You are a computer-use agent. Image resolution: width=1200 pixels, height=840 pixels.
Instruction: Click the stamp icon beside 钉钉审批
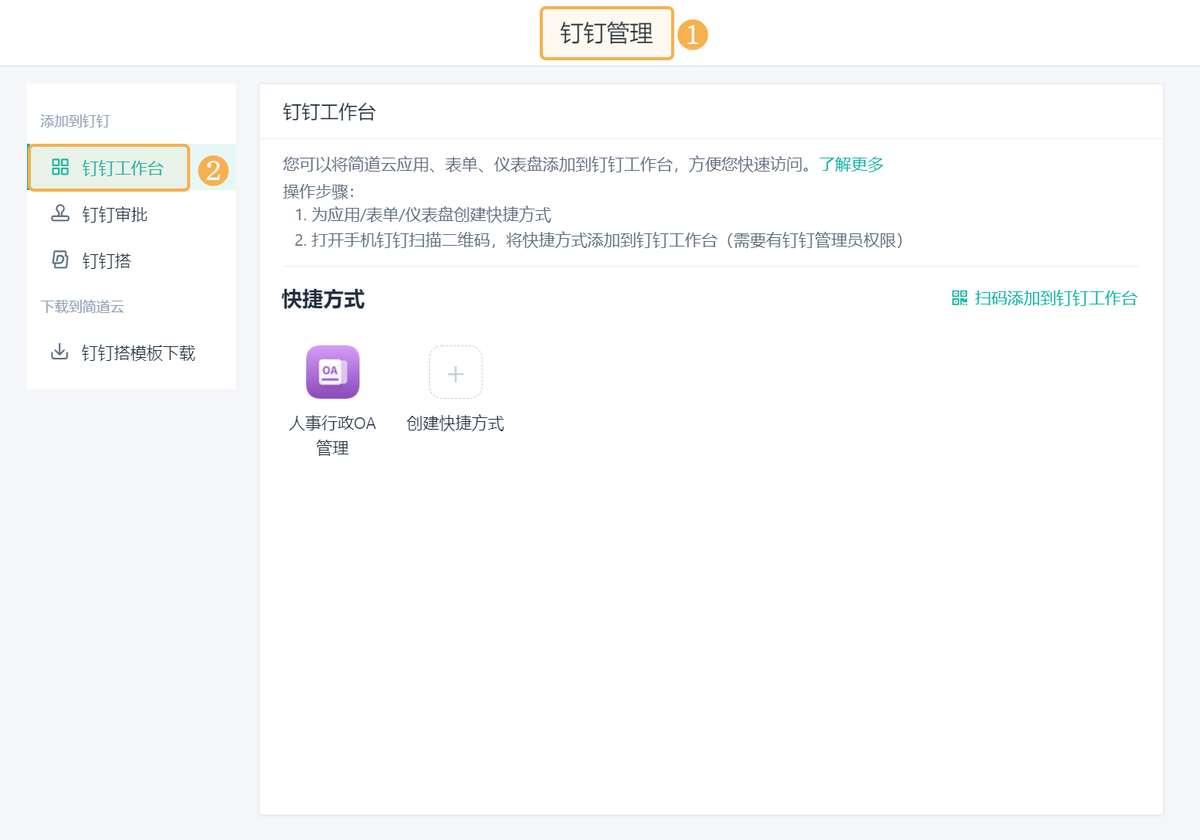60,214
